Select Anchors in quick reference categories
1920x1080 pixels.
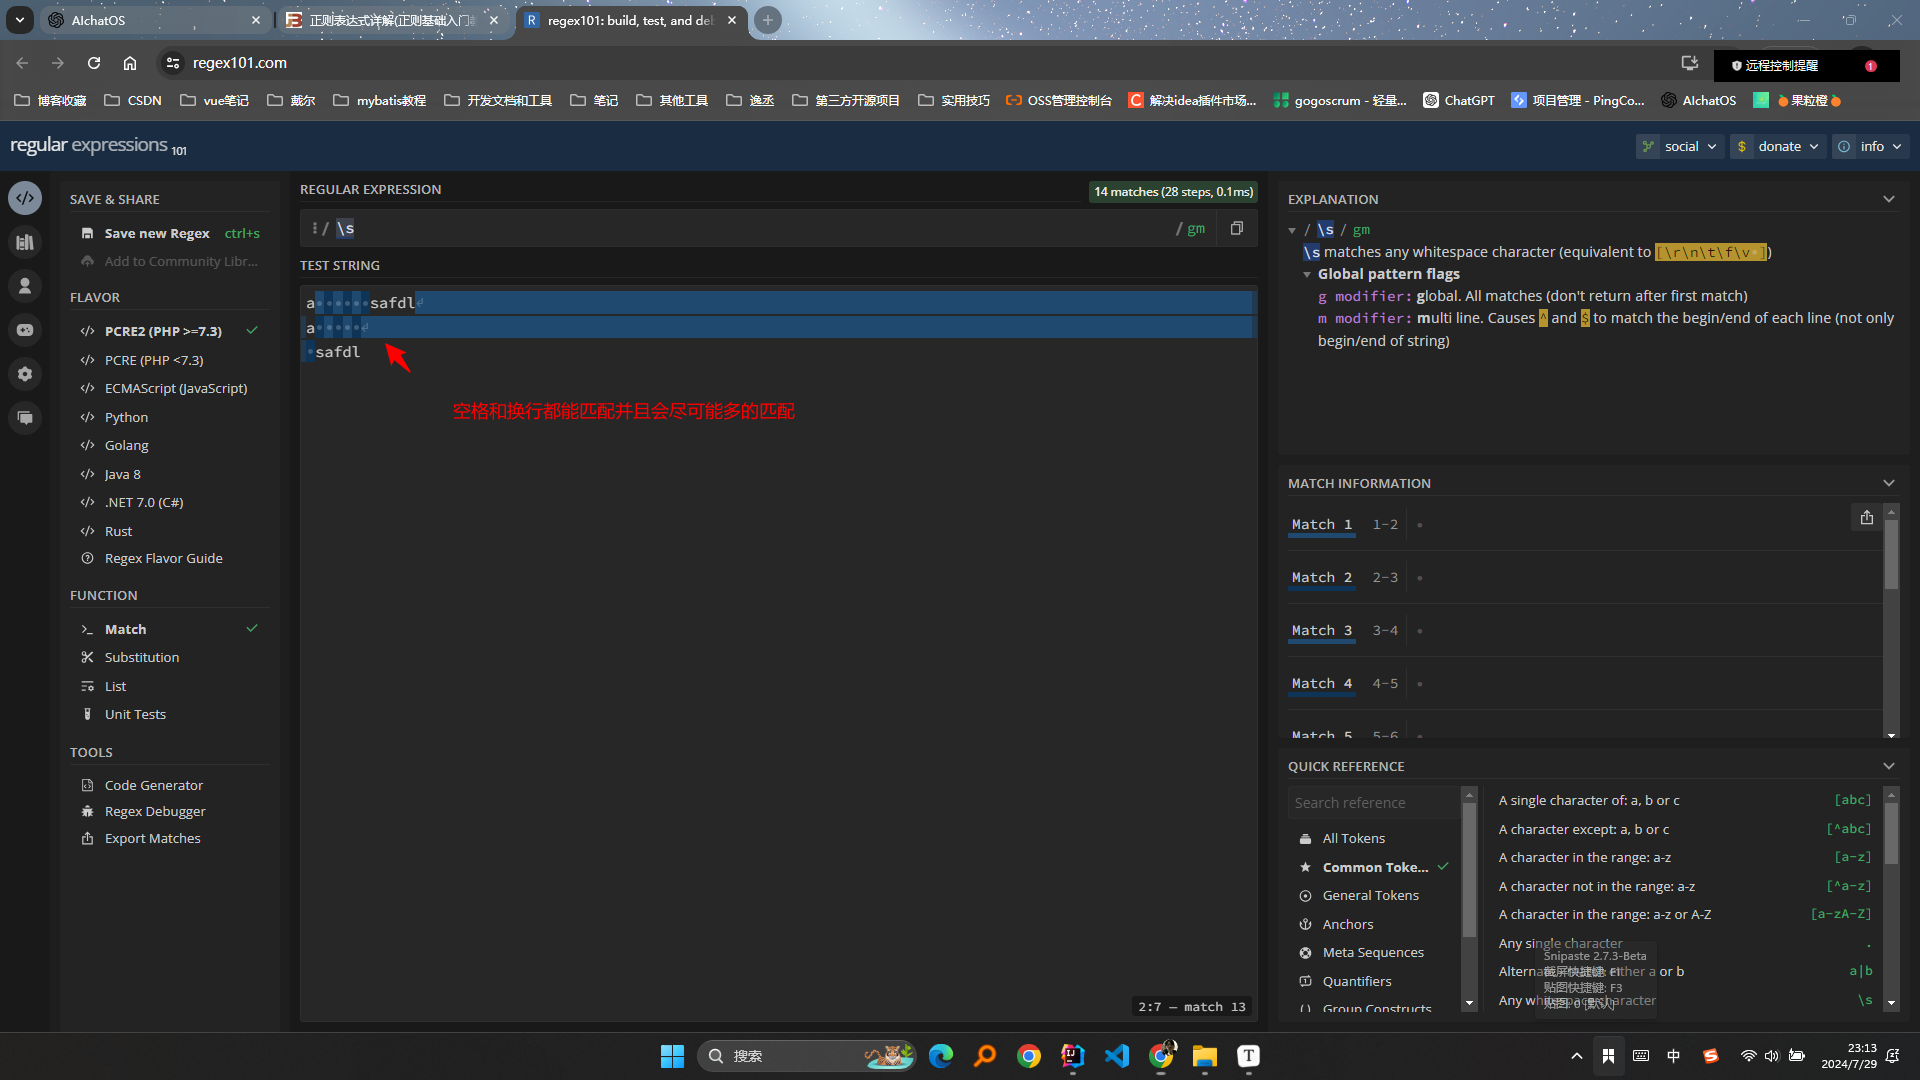pos(1347,924)
